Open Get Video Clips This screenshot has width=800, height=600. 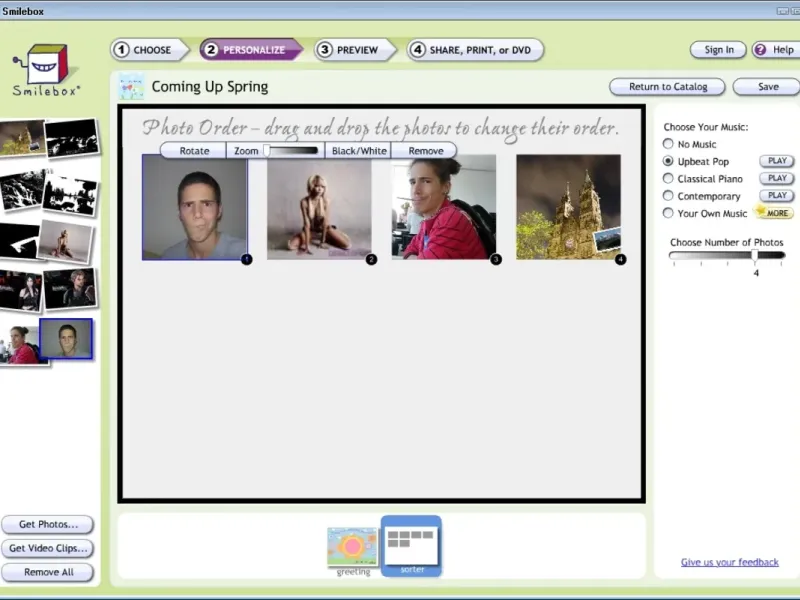[47, 548]
